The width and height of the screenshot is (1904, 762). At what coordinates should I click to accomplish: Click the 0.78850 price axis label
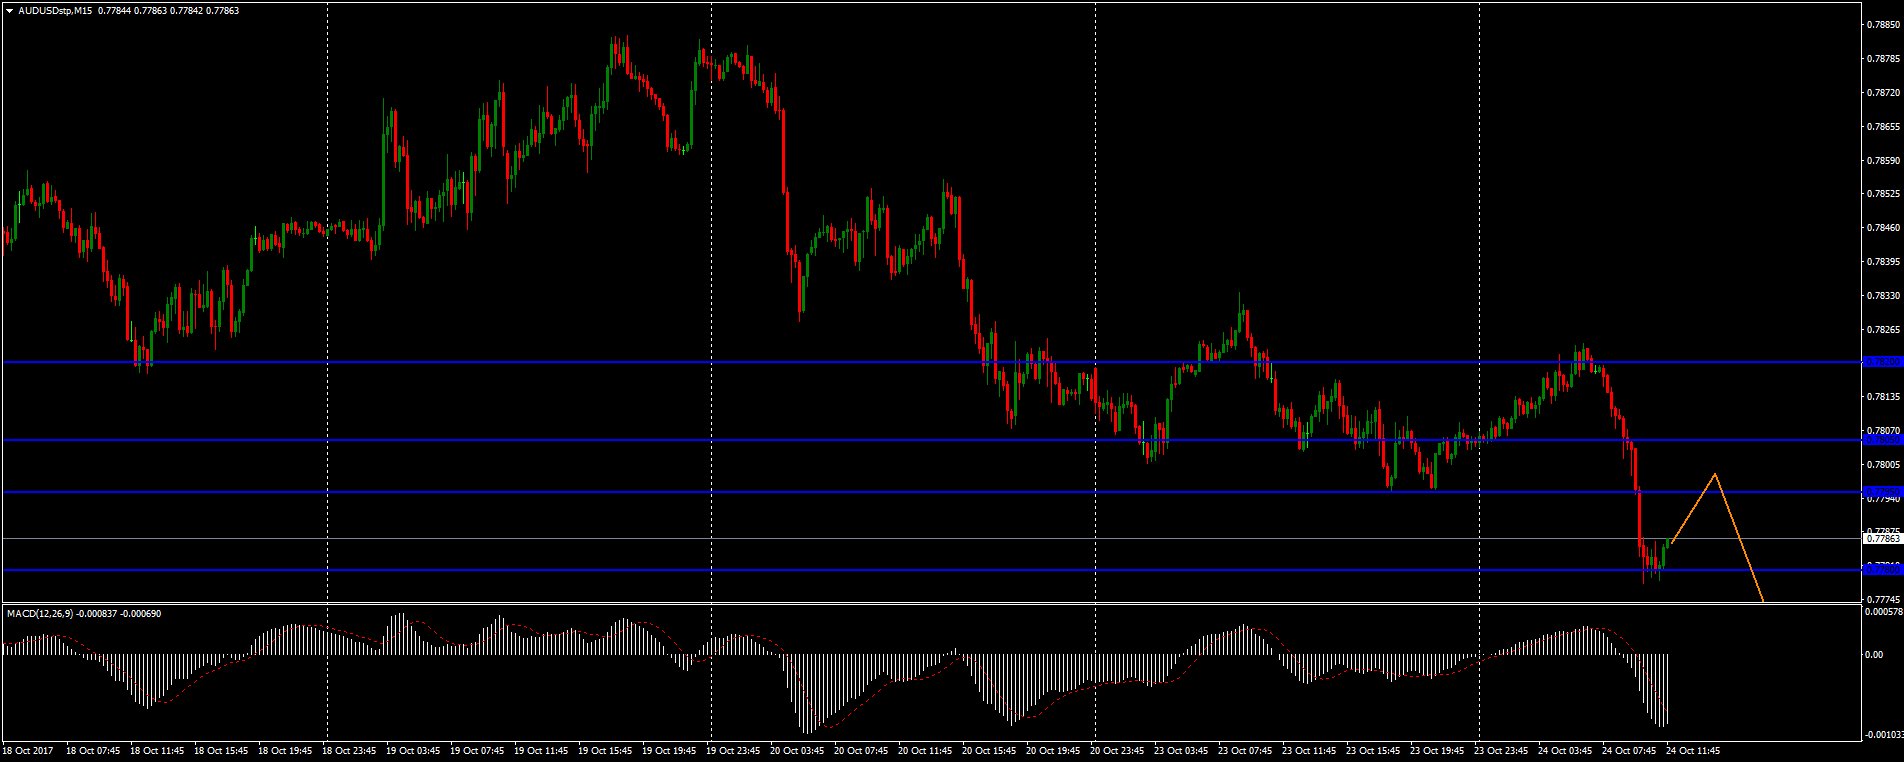click(1883, 25)
